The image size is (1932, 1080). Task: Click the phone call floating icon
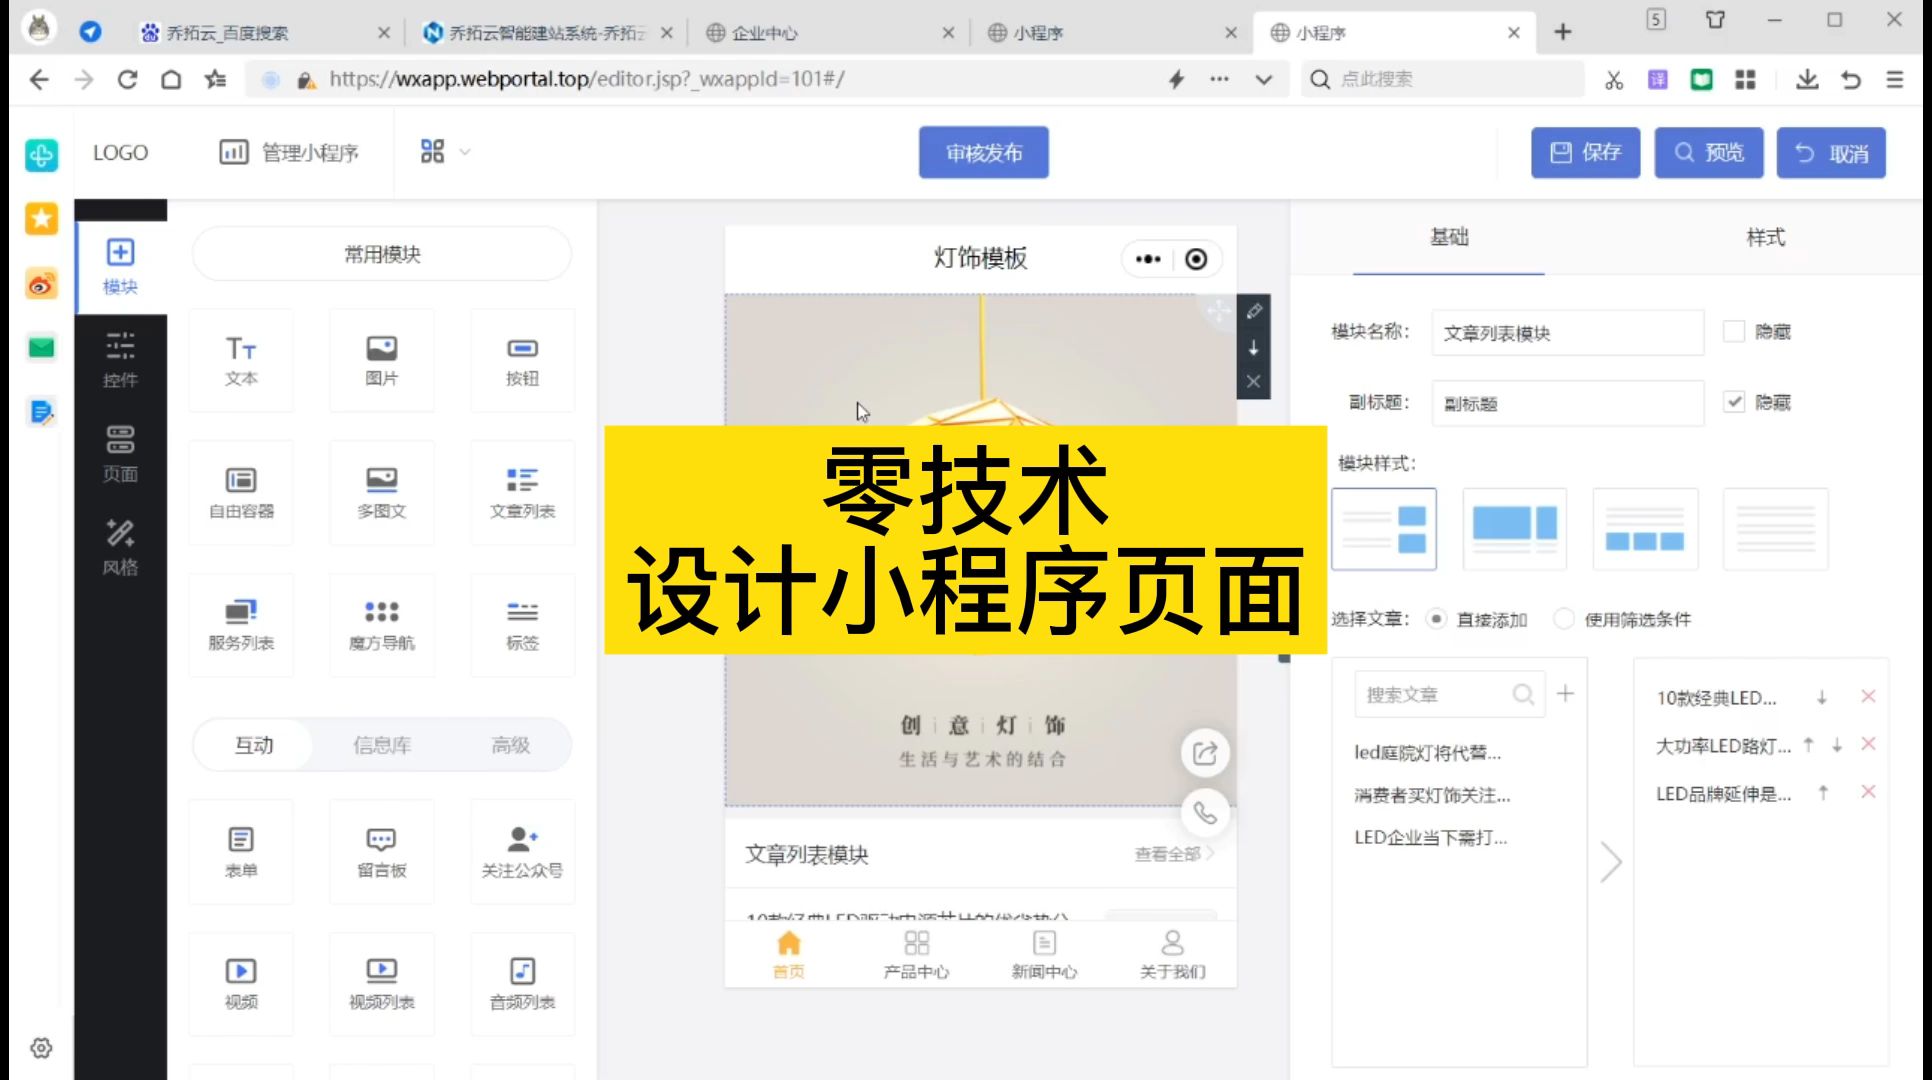[1205, 813]
